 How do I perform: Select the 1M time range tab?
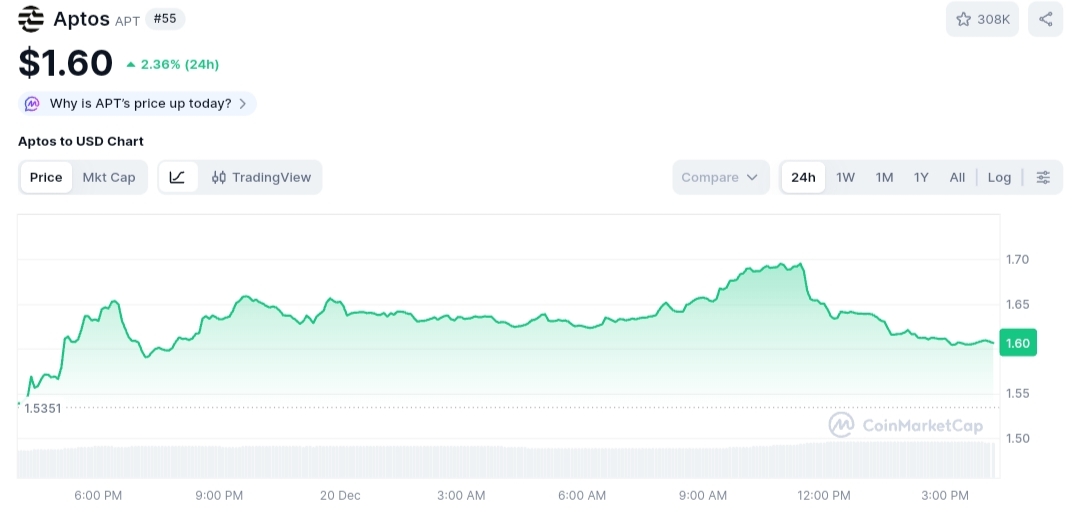point(884,178)
